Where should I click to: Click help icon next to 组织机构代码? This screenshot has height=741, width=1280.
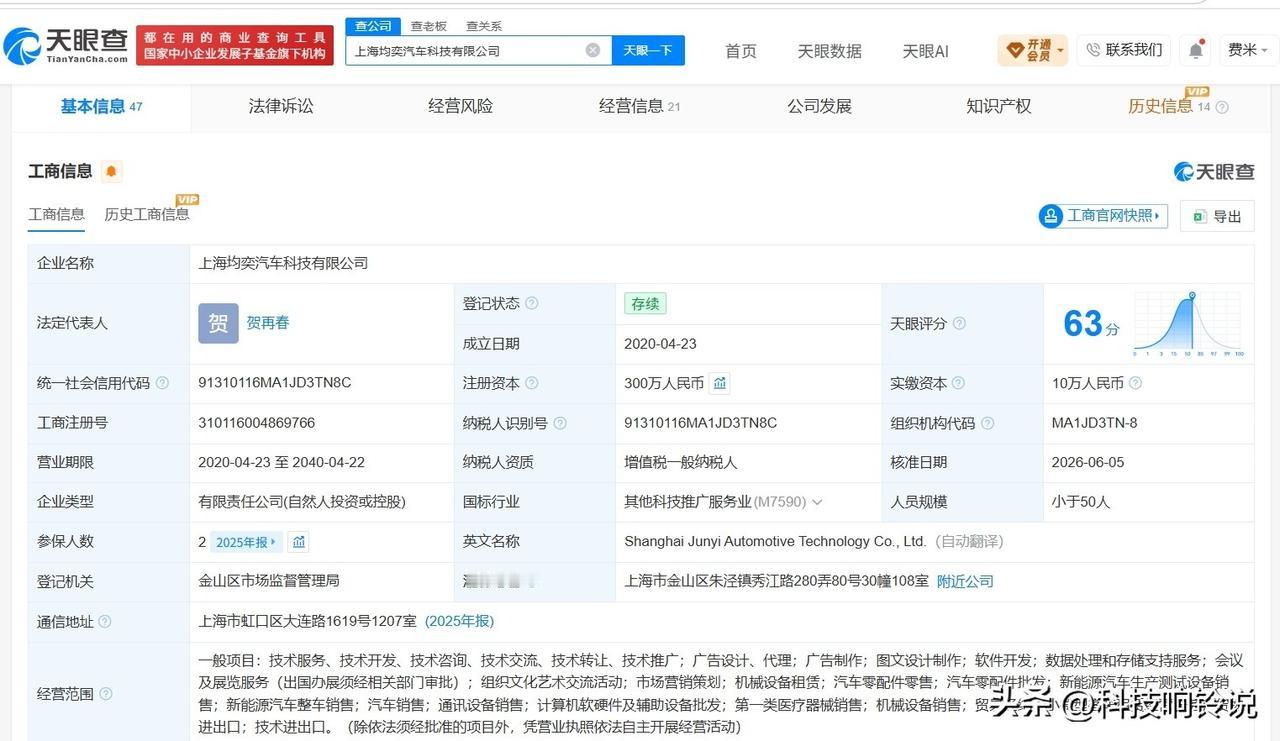(x=987, y=423)
